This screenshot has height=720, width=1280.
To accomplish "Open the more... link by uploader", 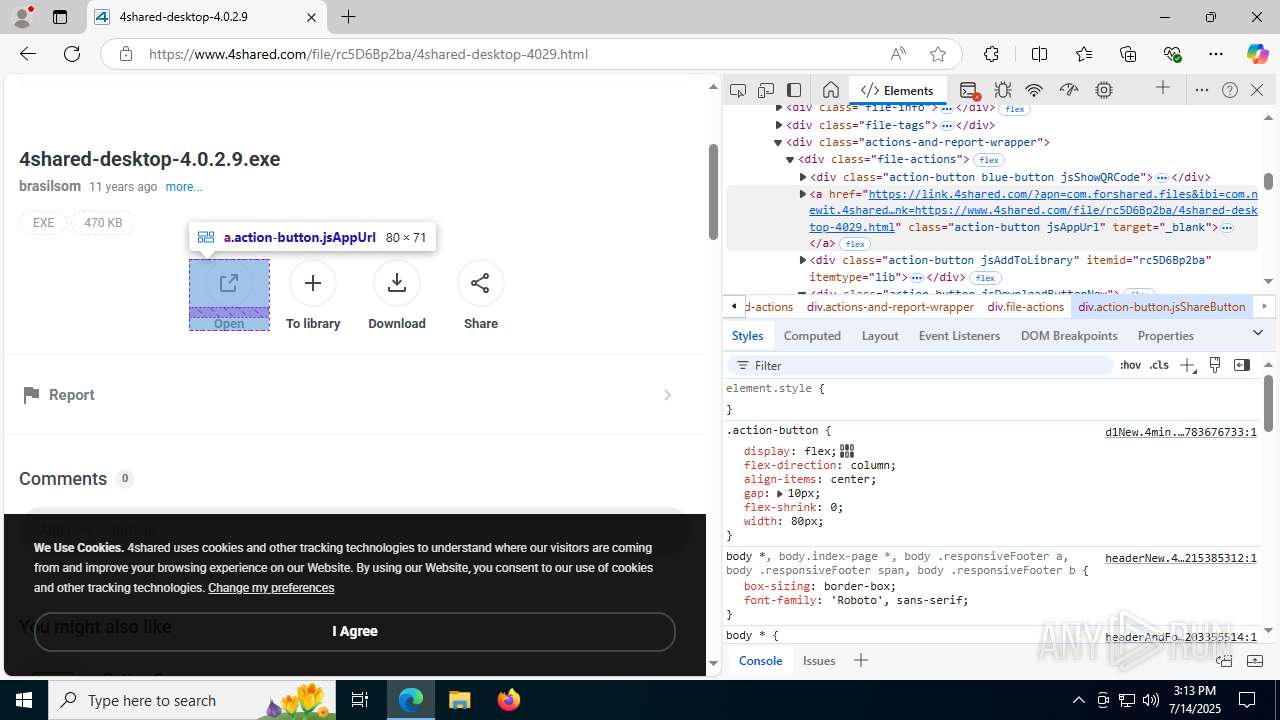I will pyautogui.click(x=184, y=187).
